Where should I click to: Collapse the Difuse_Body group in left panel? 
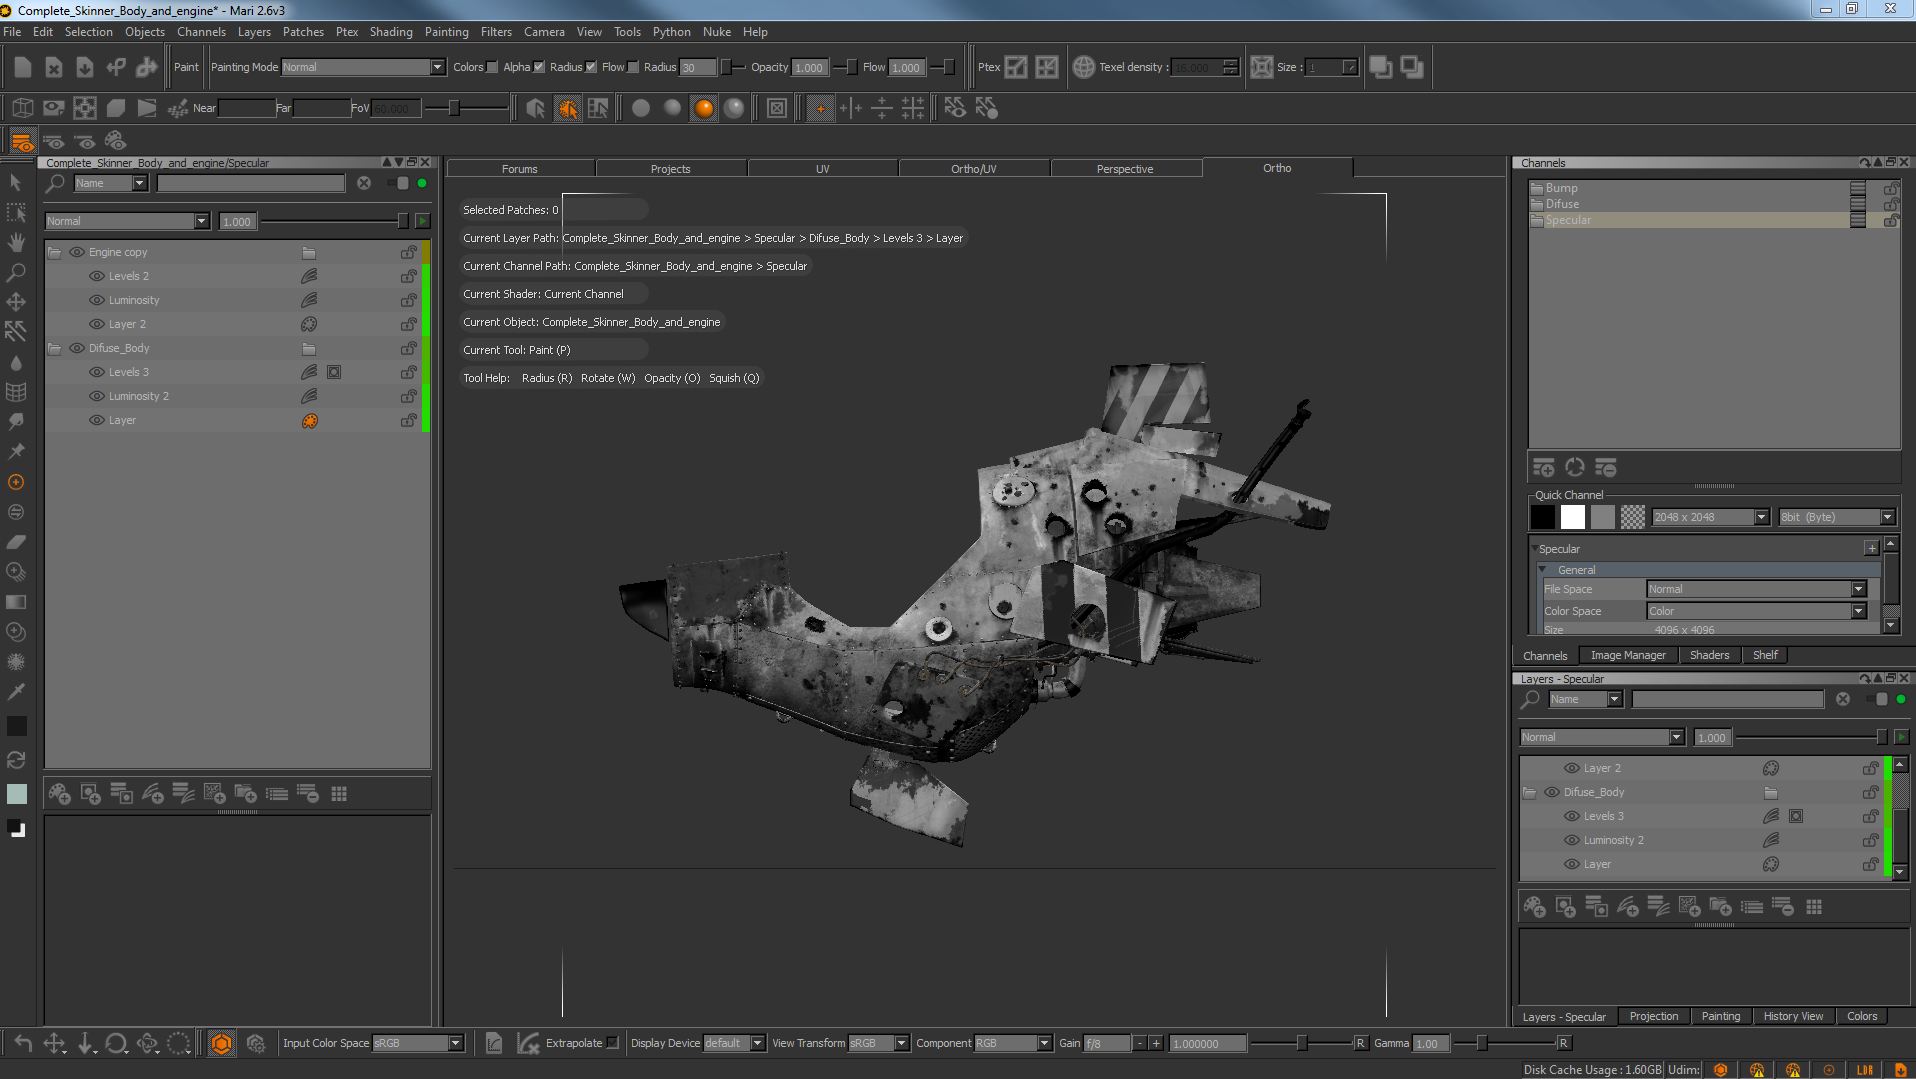(55, 348)
